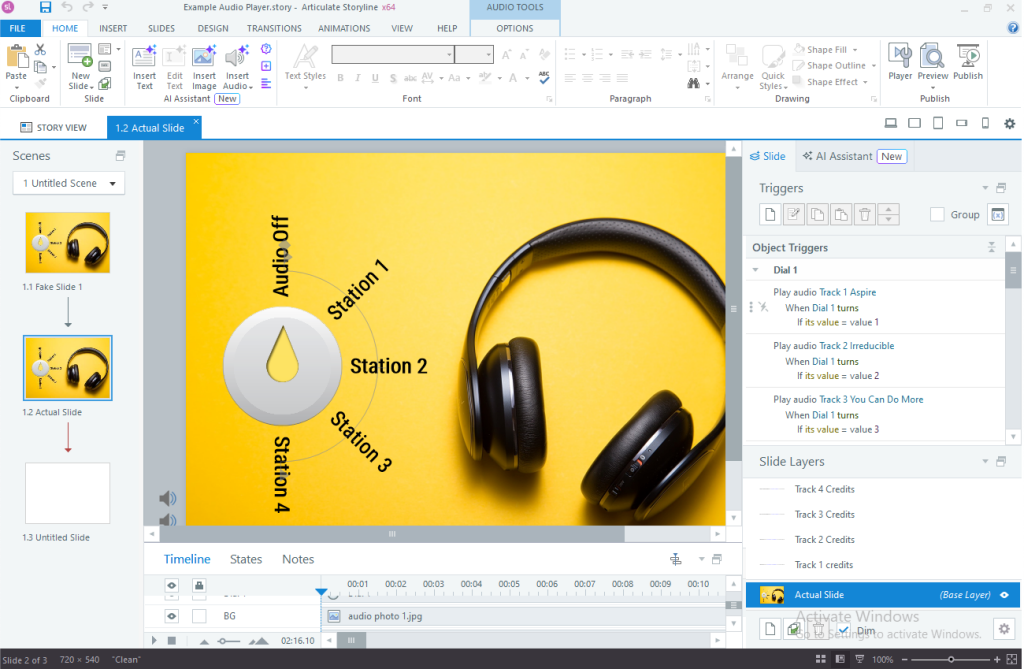Image resolution: width=1024 pixels, height=669 pixels.
Task: Copy the selected trigger icon
Action: coord(817,214)
